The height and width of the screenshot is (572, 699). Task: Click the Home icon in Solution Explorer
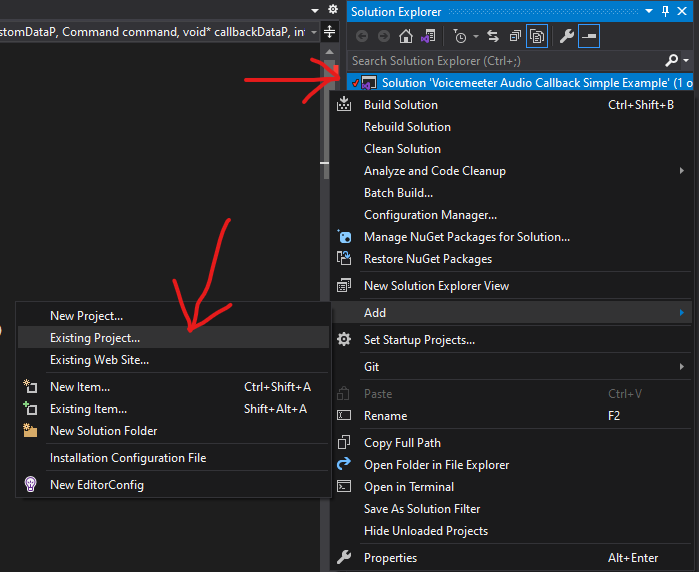pos(405,36)
